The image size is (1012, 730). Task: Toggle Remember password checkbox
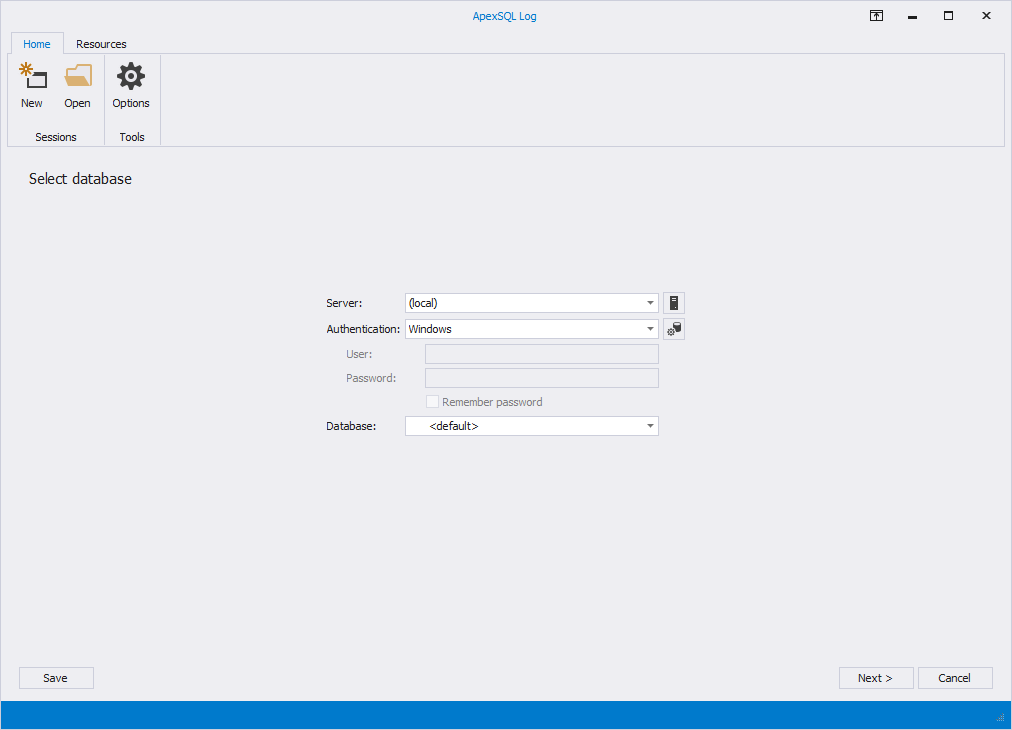pyautogui.click(x=432, y=402)
